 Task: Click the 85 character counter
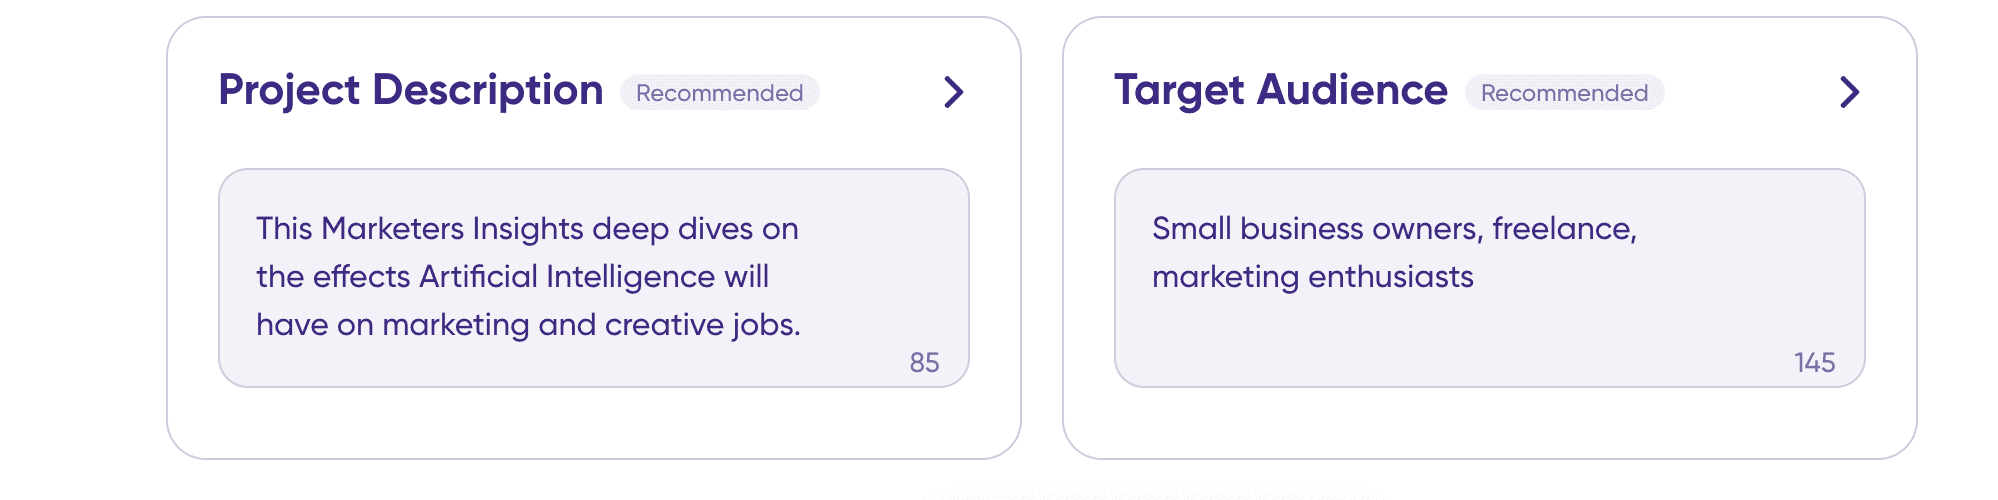924,363
